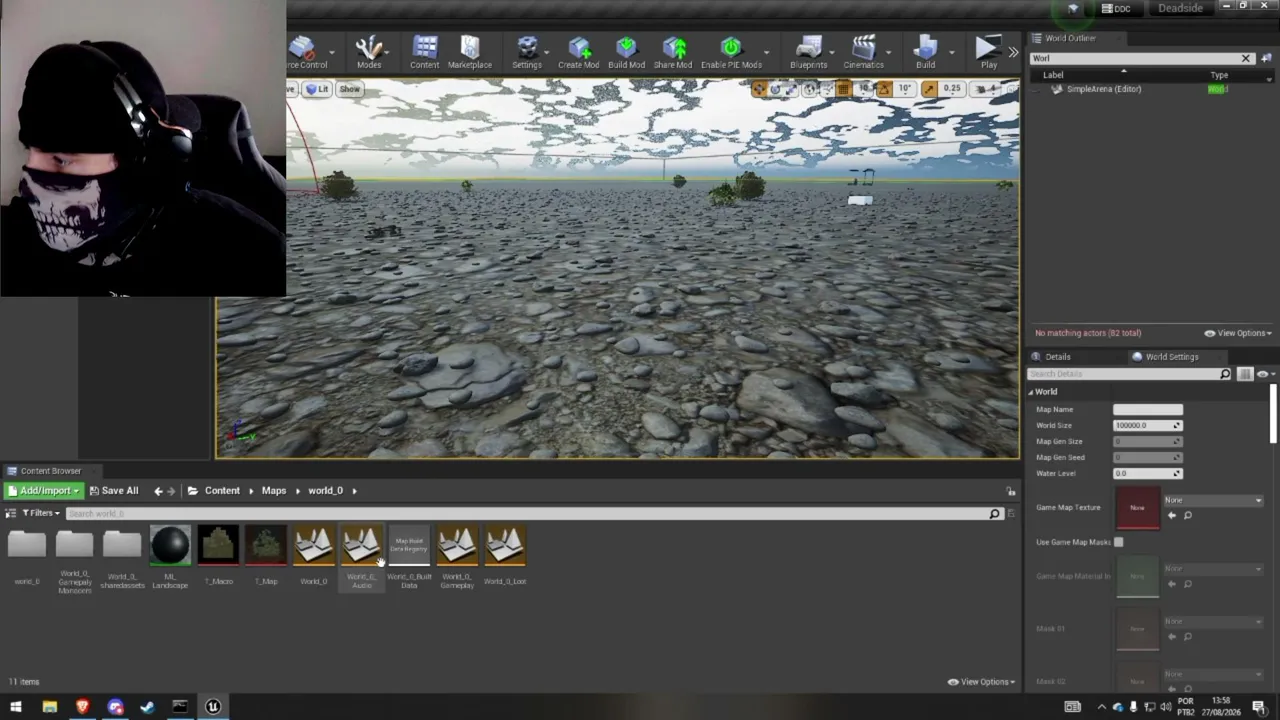This screenshot has width=1280, height=720.
Task: Toggle the Details property matrix grid button
Action: coord(1245,374)
